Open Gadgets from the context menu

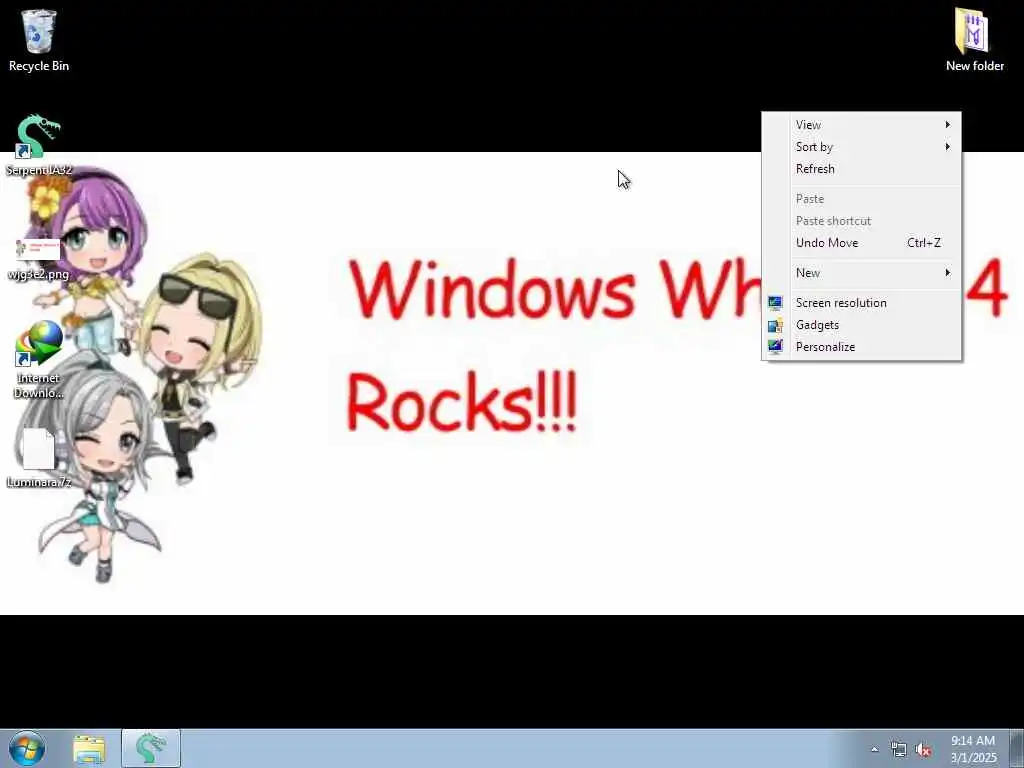(x=861, y=325)
